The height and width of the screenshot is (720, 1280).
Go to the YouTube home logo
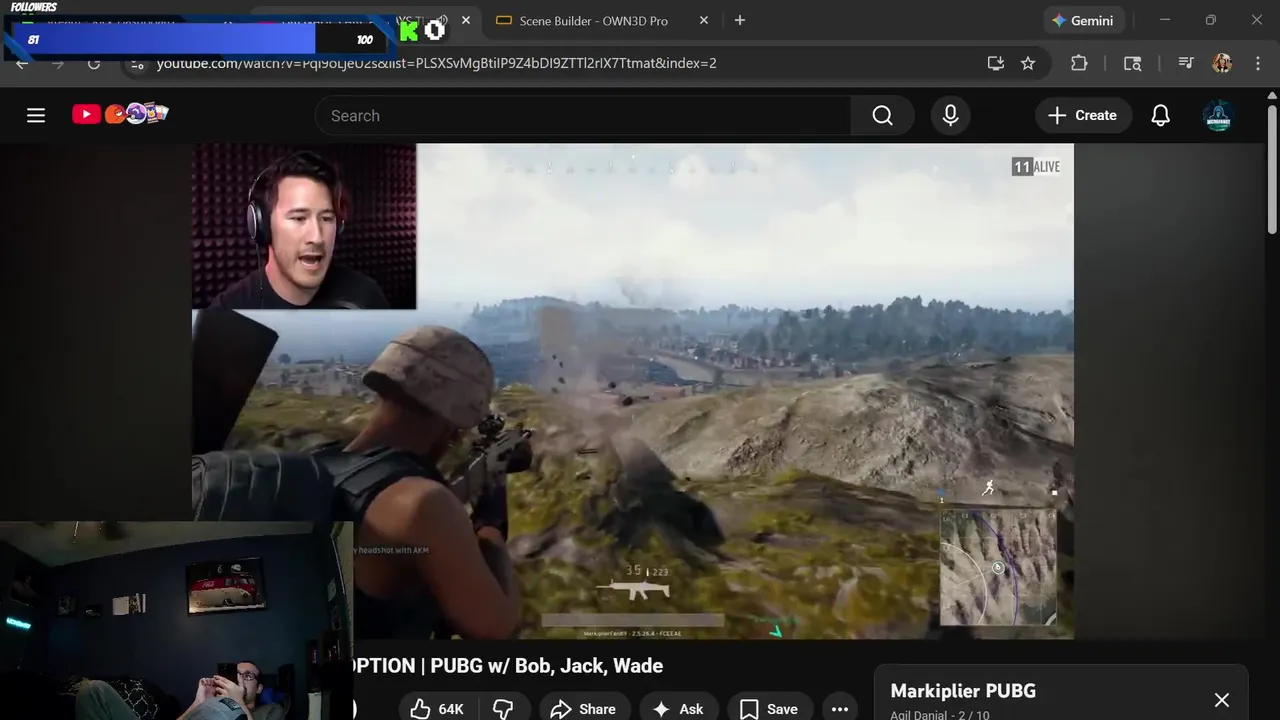(120, 114)
